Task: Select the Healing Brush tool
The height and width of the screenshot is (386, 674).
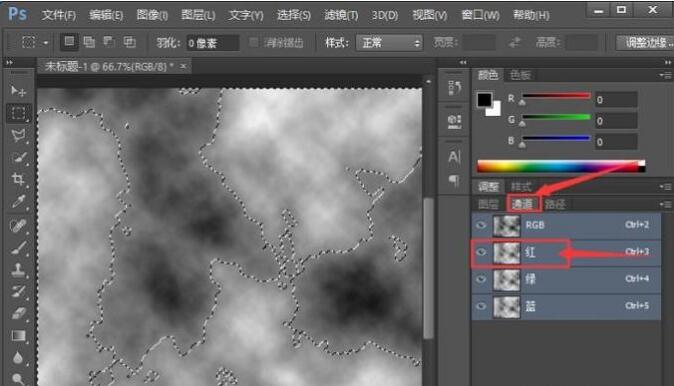Action: coord(18,225)
